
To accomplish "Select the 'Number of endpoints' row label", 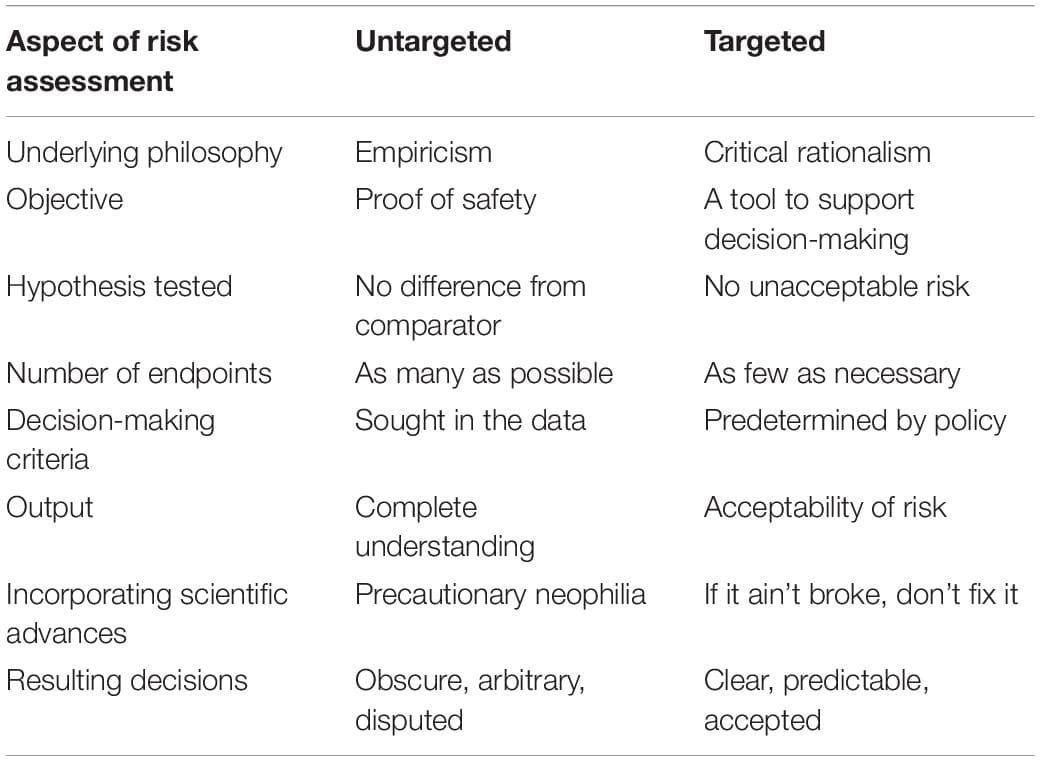I will pyautogui.click(x=138, y=373).
